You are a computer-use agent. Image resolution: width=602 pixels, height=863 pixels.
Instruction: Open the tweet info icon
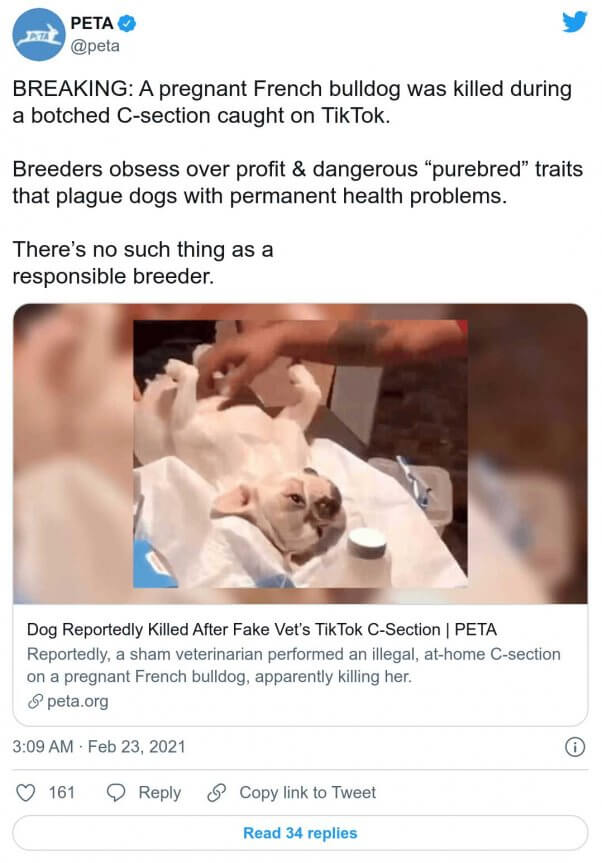coord(575,747)
